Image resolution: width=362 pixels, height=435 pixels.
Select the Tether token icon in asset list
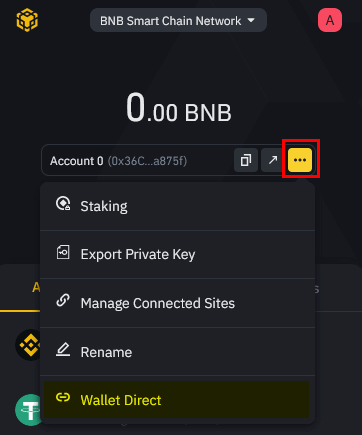[28, 410]
